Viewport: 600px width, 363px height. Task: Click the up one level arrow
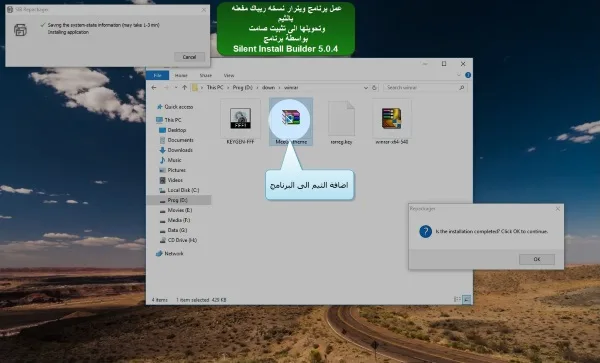pos(184,88)
